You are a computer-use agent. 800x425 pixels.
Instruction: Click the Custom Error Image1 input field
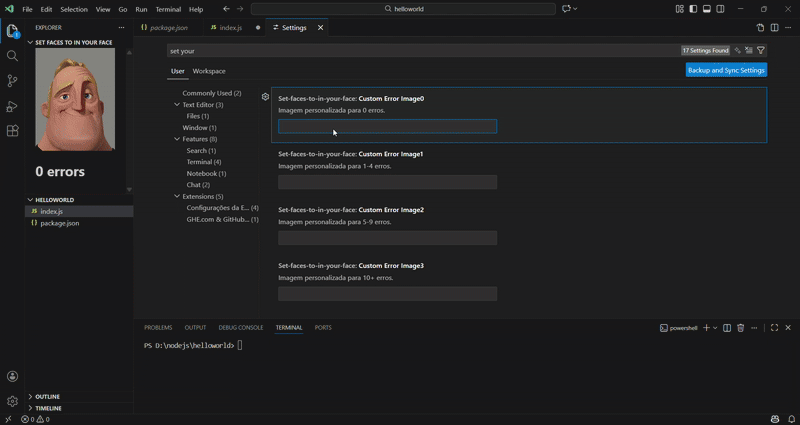coord(387,182)
